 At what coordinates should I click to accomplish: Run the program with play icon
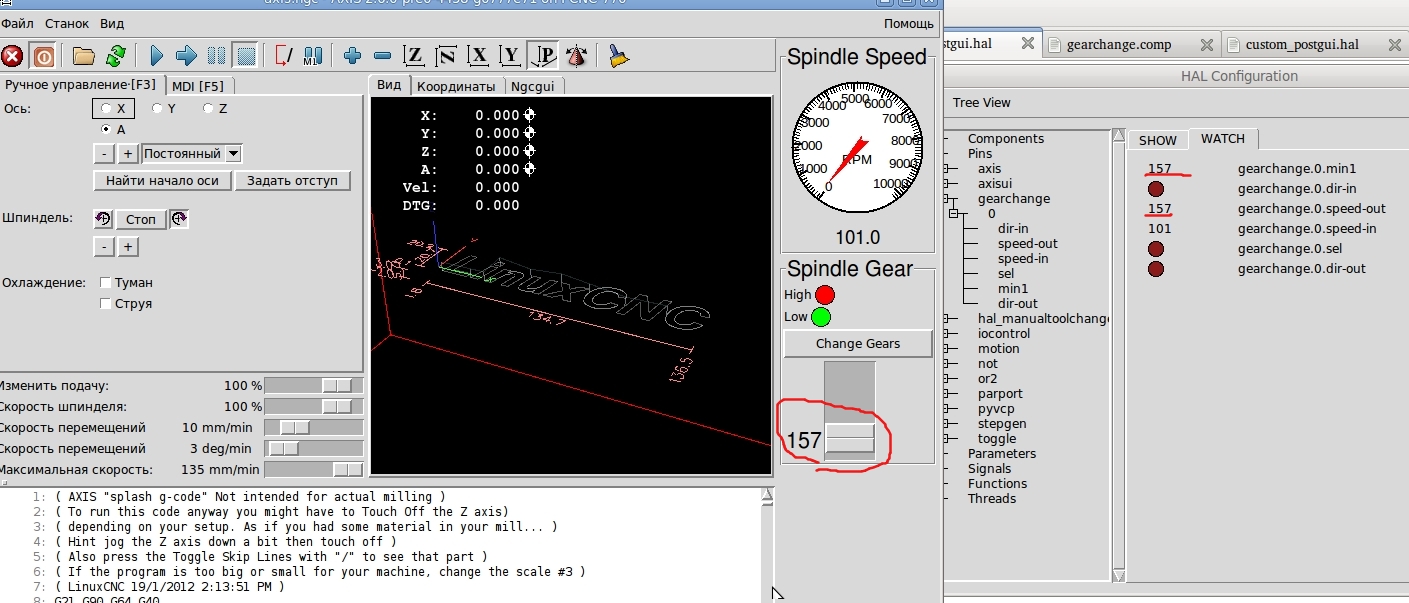tap(157, 56)
